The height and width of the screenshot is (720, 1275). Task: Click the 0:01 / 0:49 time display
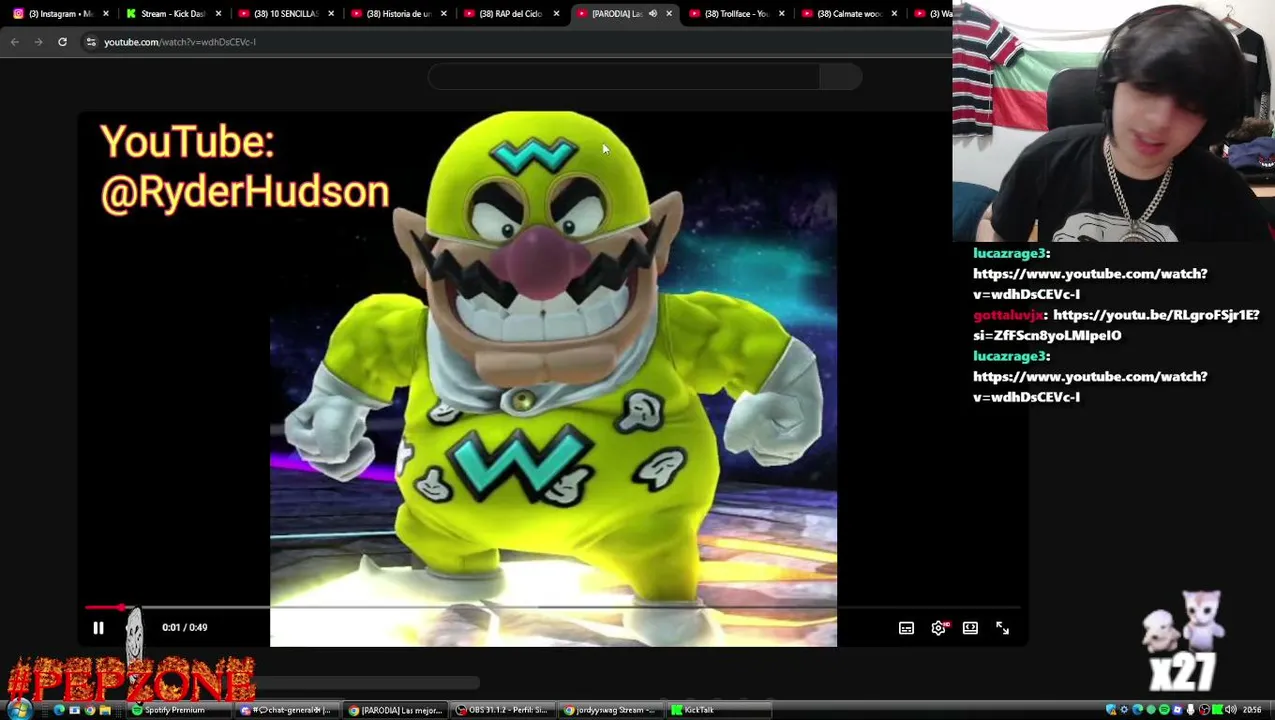[x=185, y=628]
